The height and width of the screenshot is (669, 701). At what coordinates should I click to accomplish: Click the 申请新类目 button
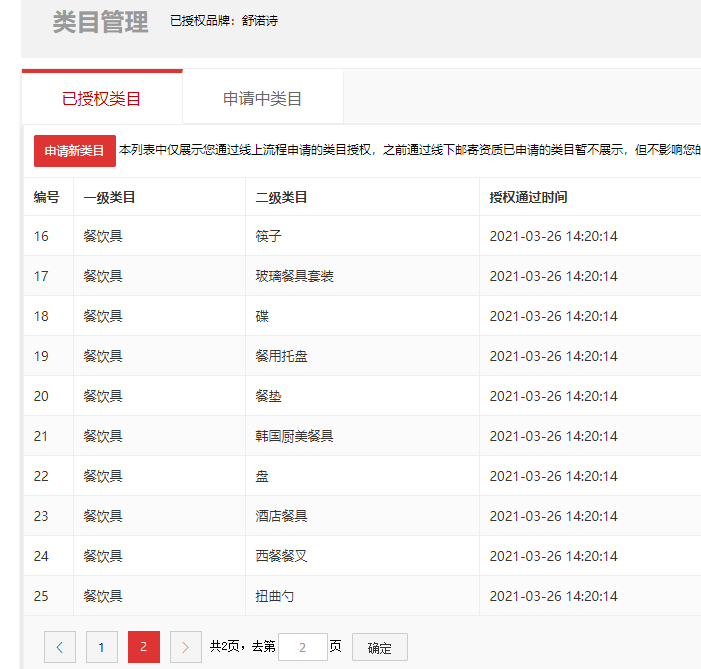75,151
